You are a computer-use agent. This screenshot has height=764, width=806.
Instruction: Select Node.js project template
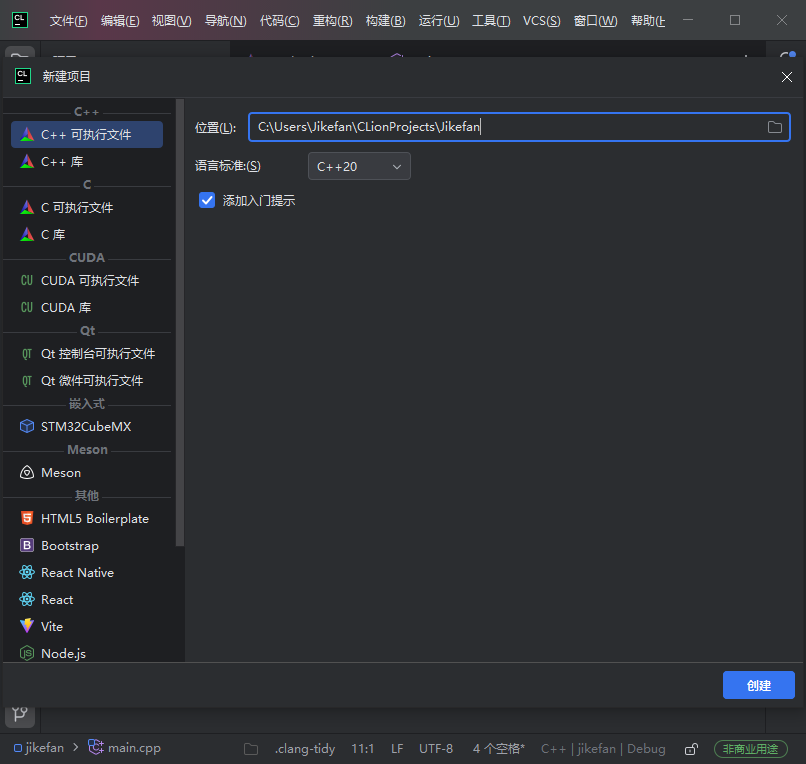click(x=87, y=653)
